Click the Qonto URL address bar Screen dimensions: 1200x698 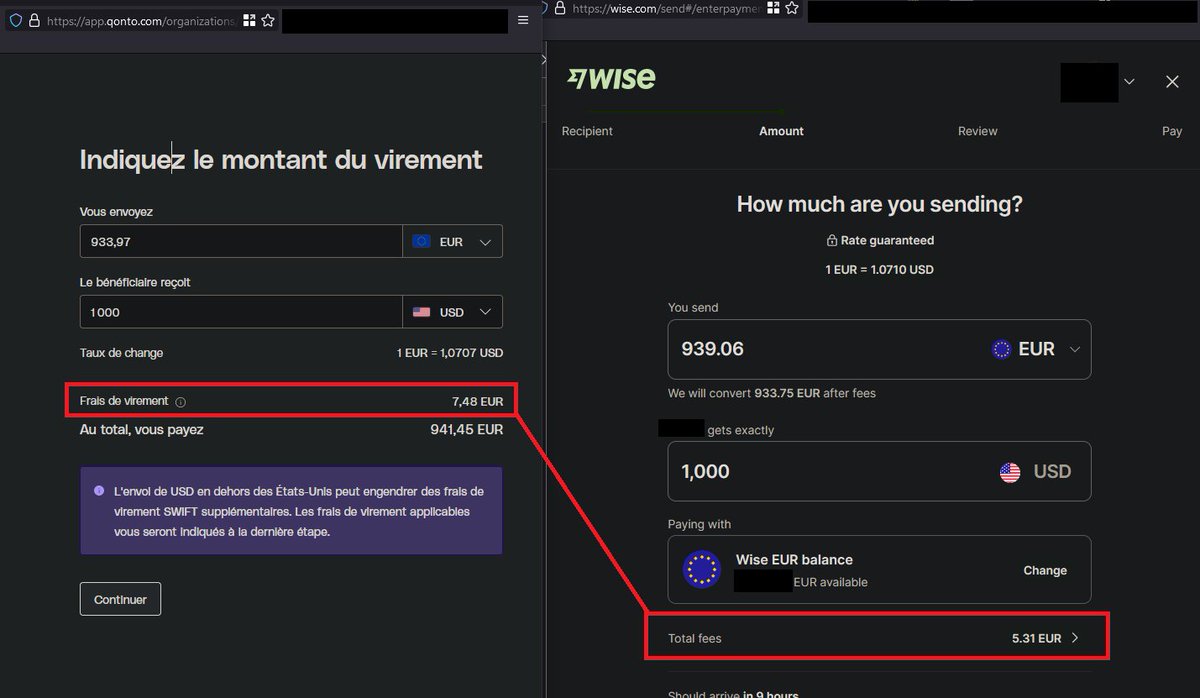point(140,20)
